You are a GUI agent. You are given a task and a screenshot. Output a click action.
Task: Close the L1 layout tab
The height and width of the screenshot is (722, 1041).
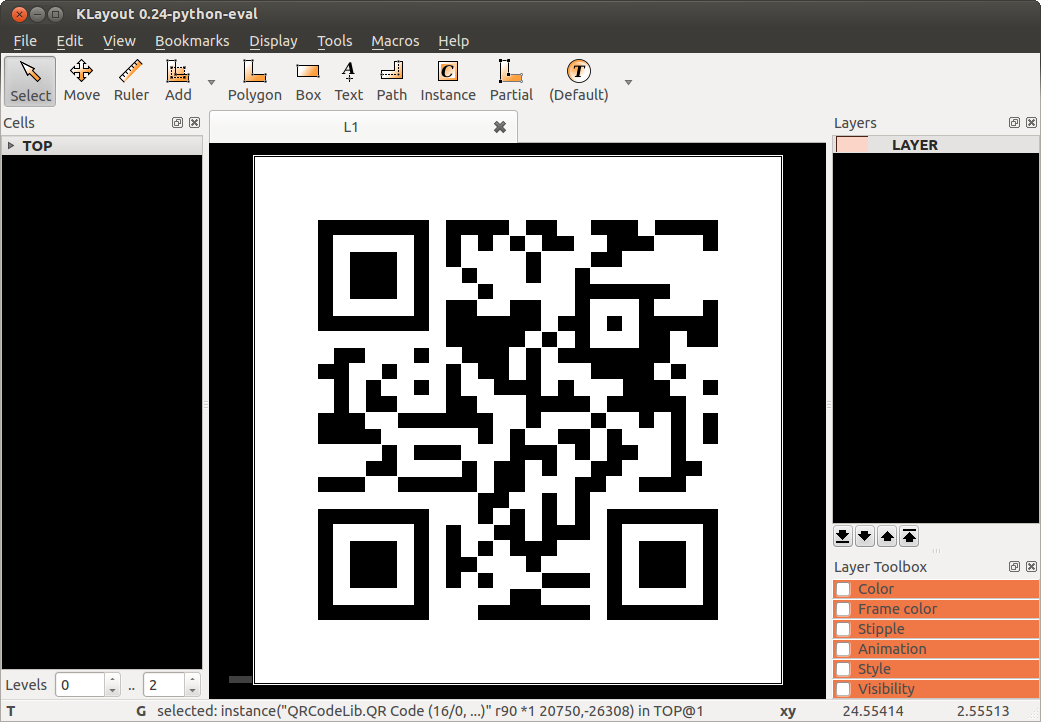tap(500, 127)
